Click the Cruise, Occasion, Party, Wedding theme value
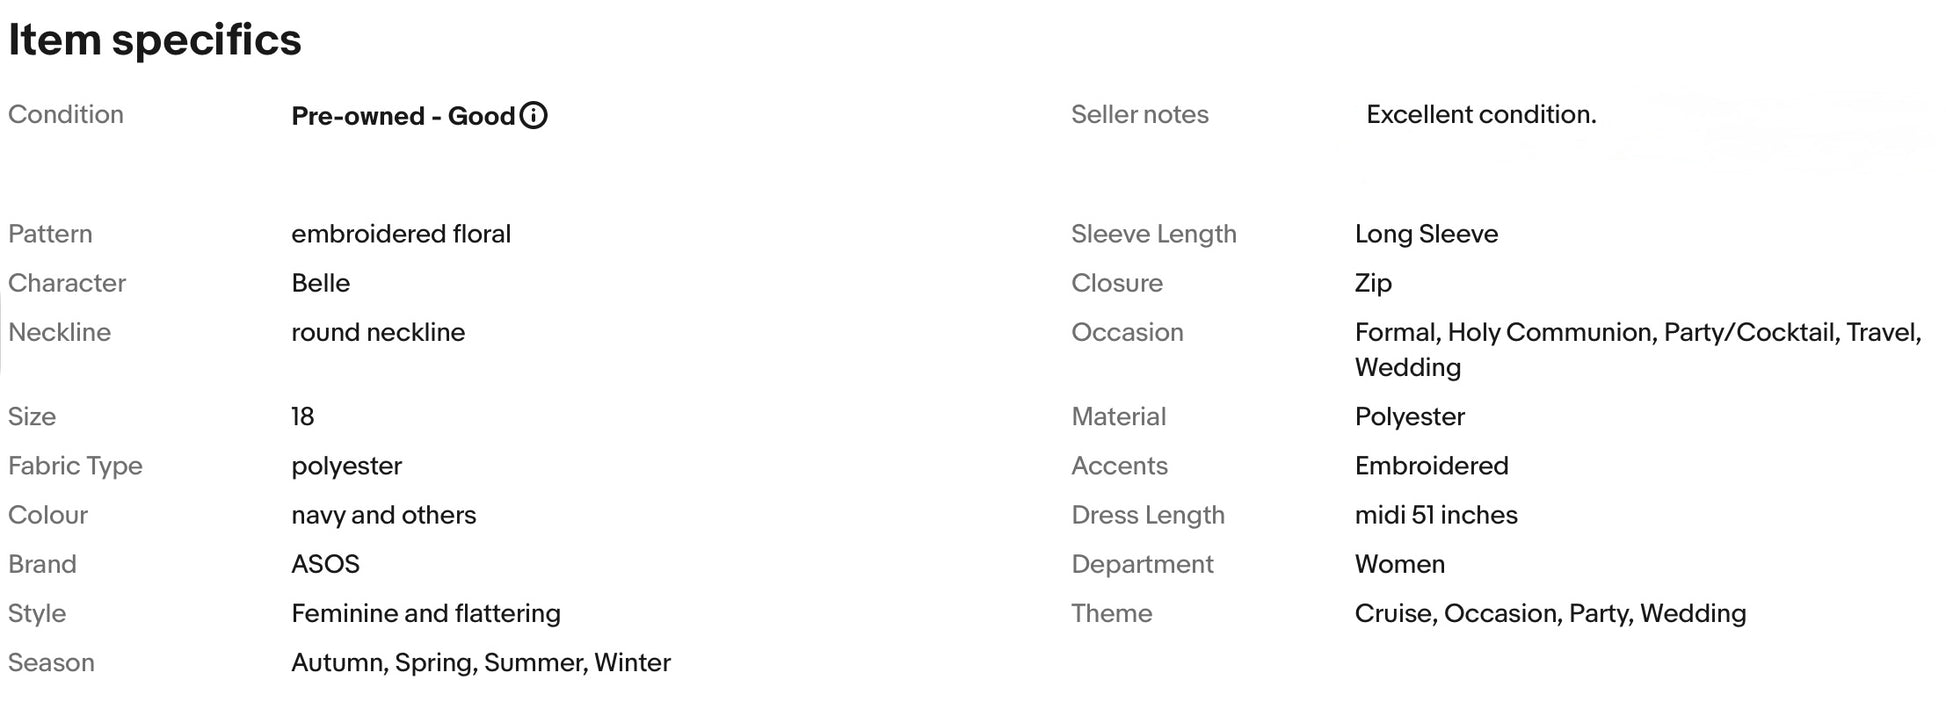This screenshot has height=716, width=1946. (1550, 613)
